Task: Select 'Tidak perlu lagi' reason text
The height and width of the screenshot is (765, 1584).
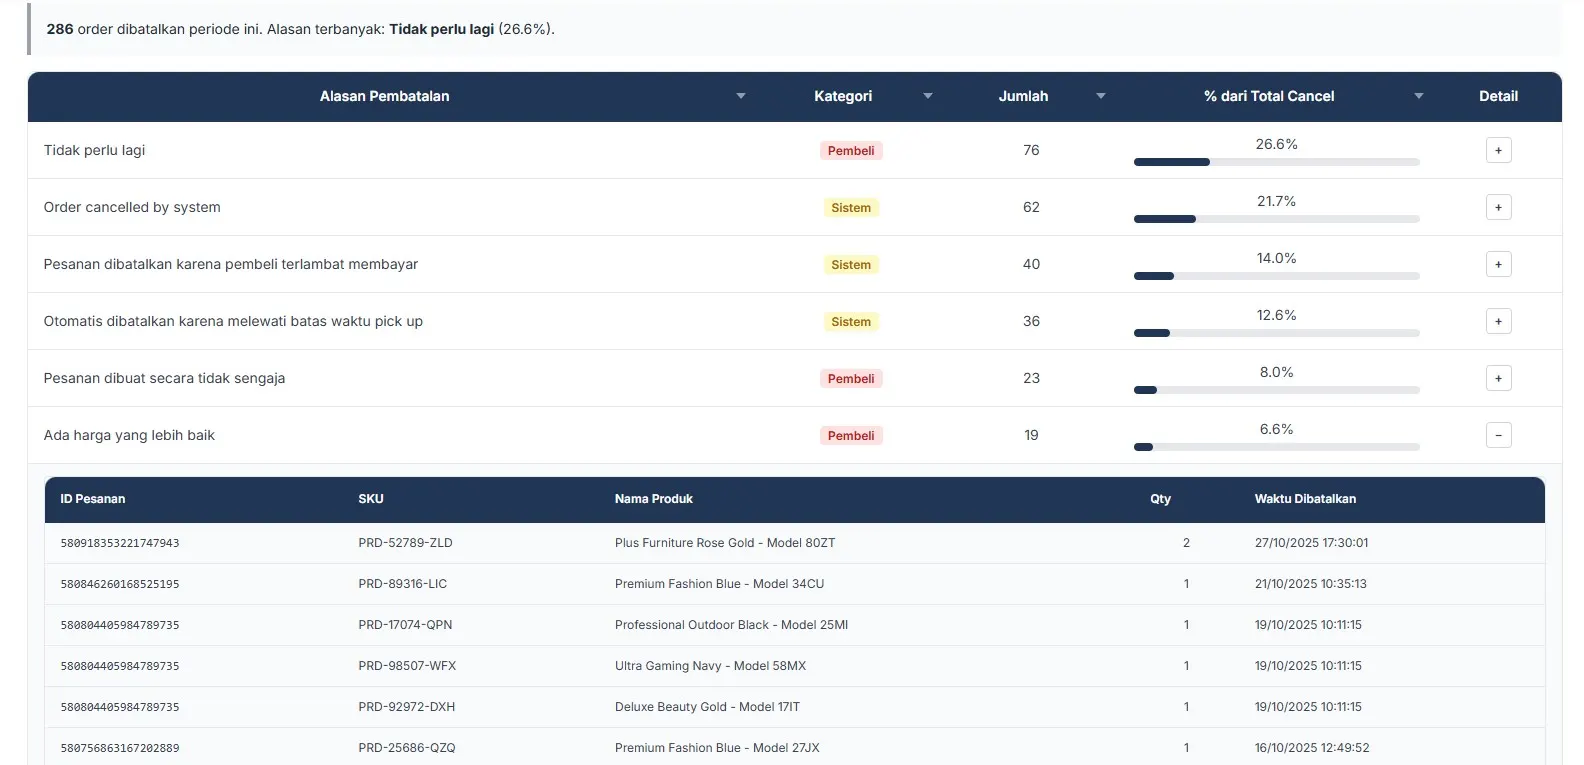Action: click(x=94, y=150)
